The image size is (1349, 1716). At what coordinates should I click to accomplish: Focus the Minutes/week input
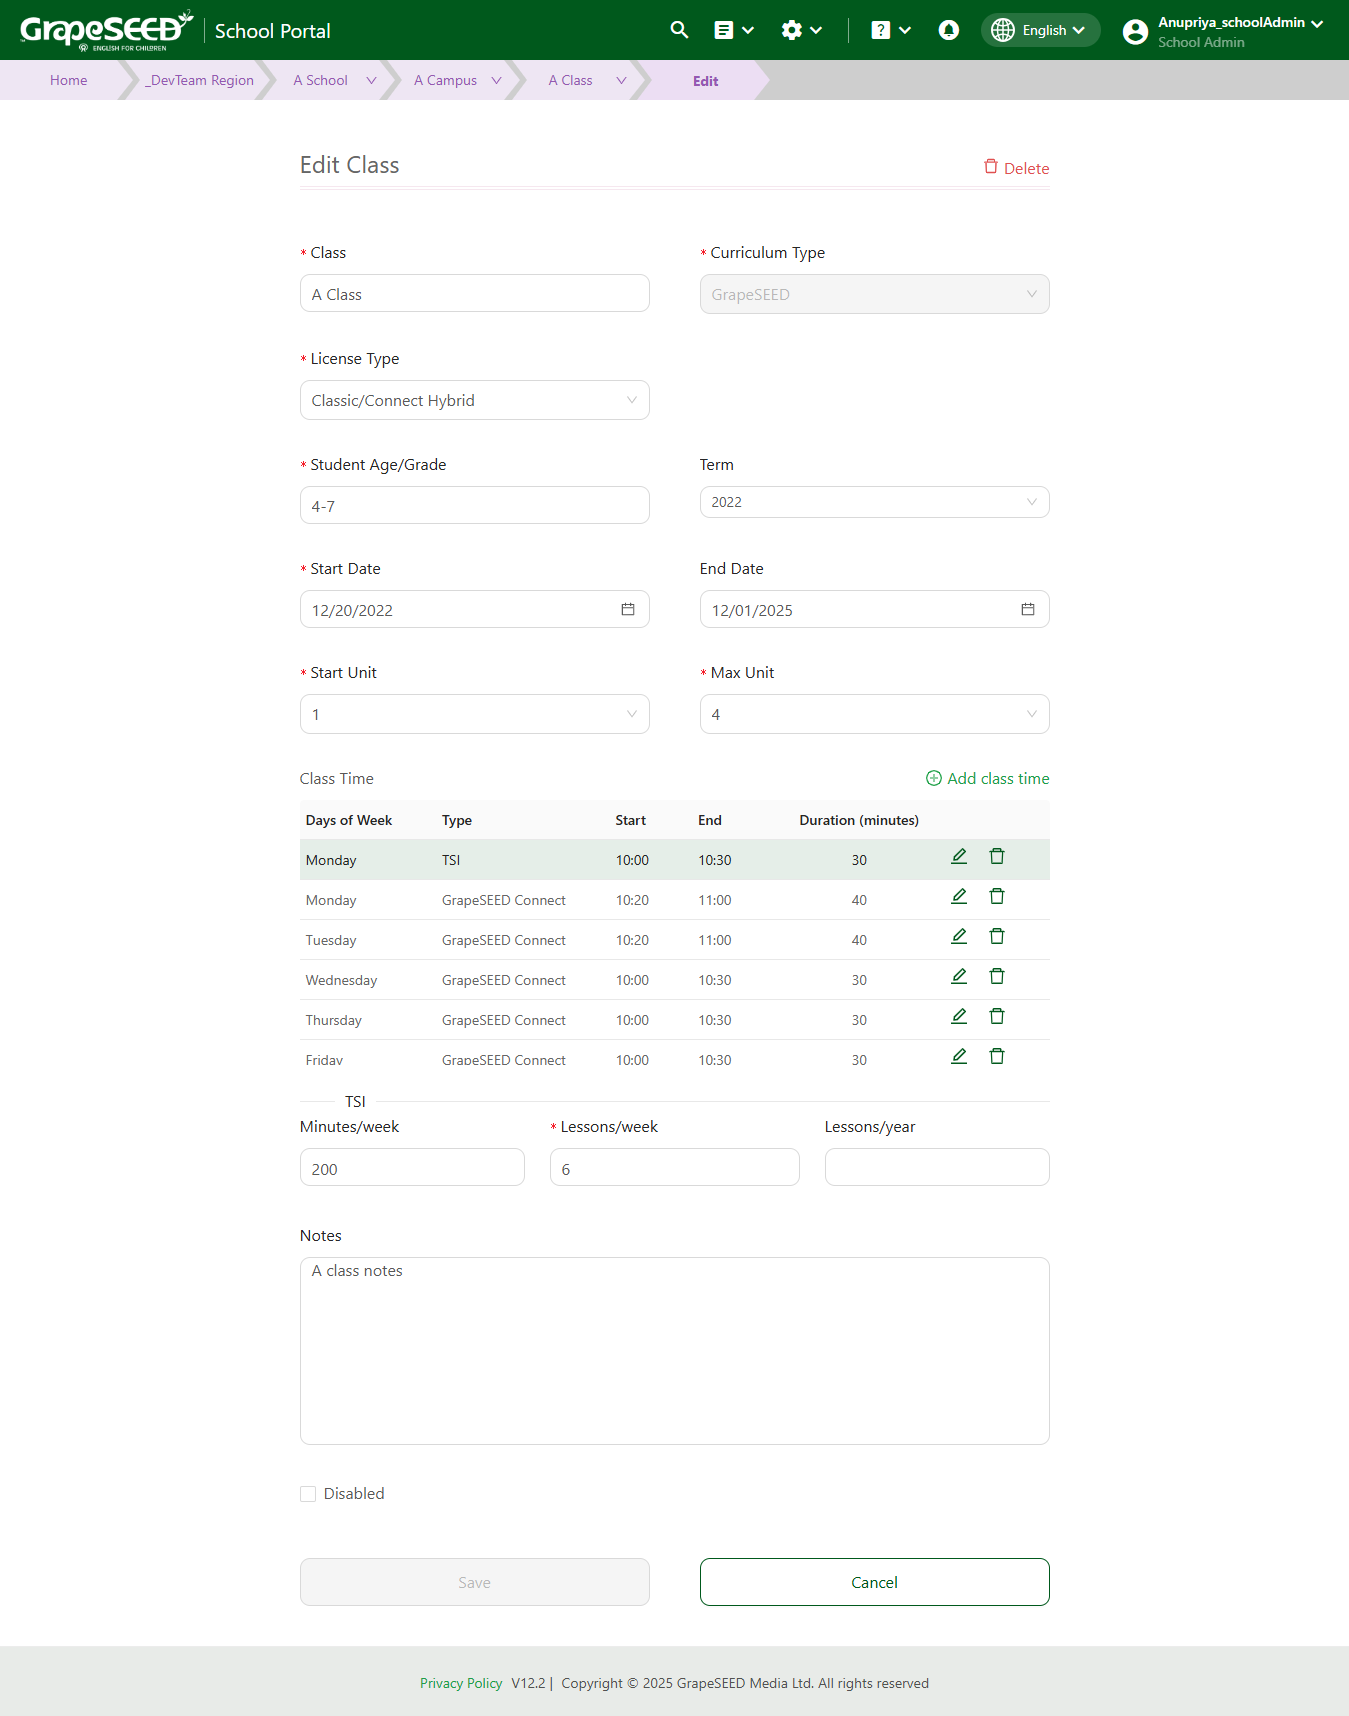(x=412, y=1167)
